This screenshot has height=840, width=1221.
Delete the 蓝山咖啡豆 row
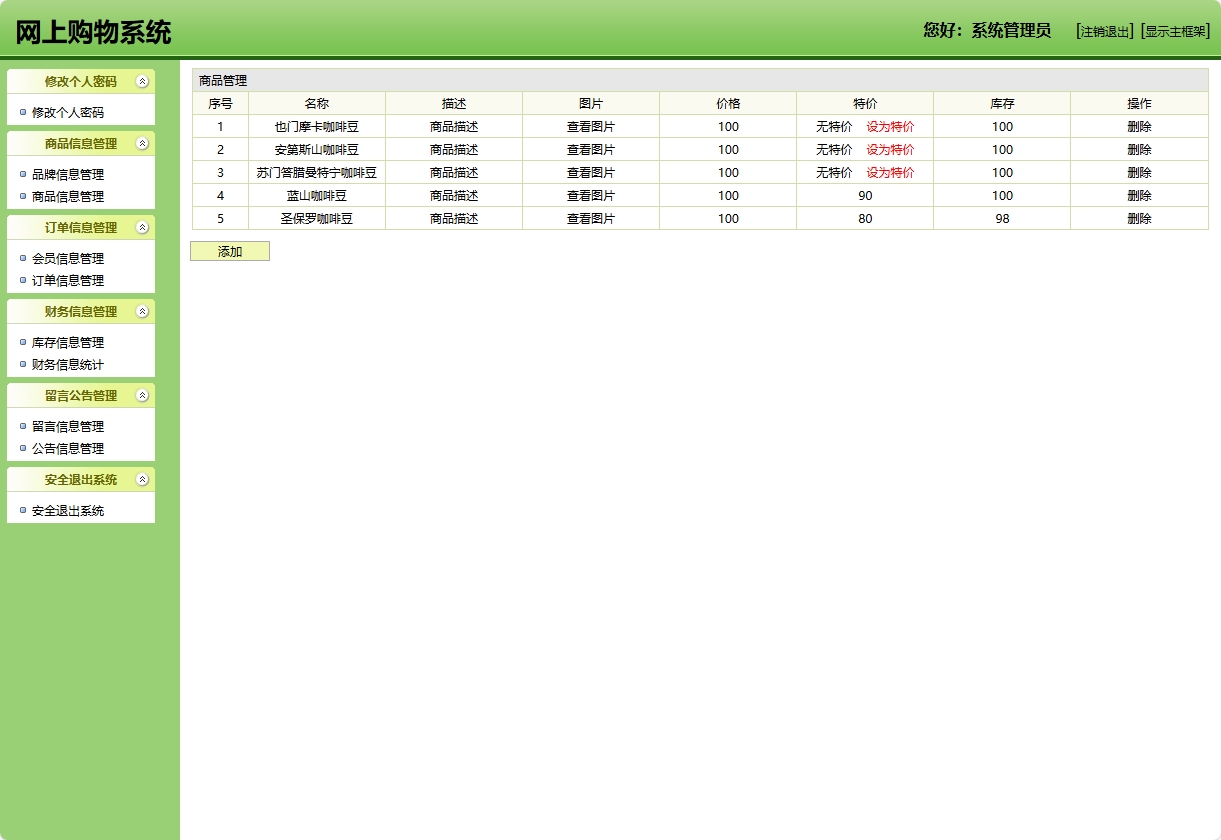[x=1139, y=195]
